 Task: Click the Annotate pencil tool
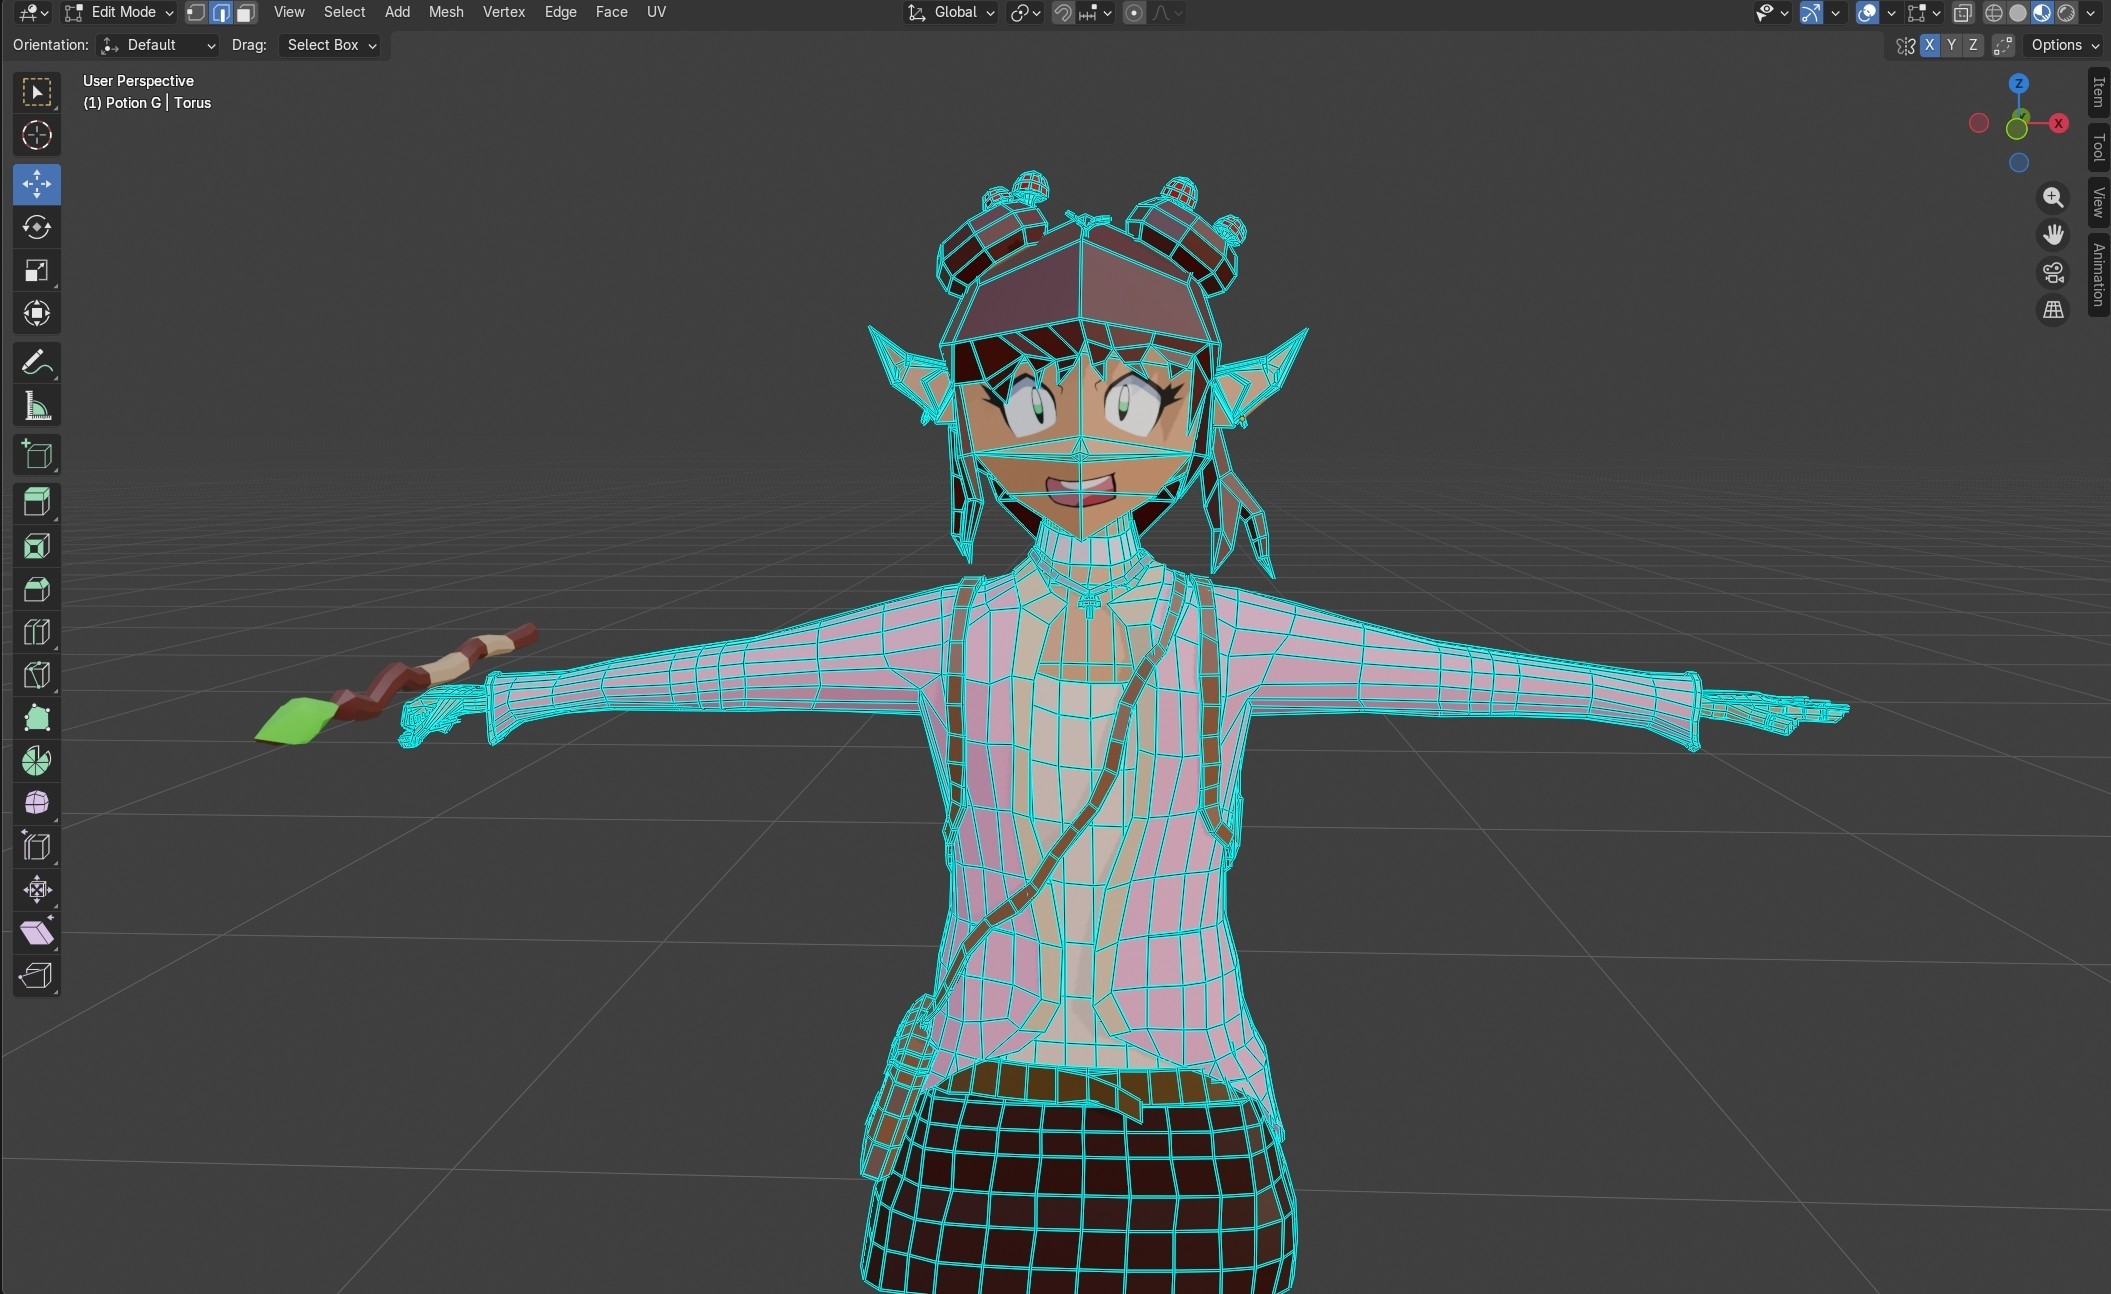pyautogui.click(x=37, y=362)
